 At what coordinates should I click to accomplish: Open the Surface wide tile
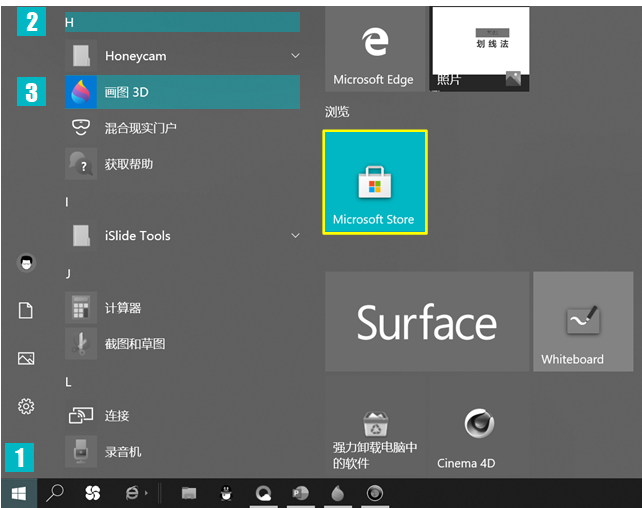[427, 322]
